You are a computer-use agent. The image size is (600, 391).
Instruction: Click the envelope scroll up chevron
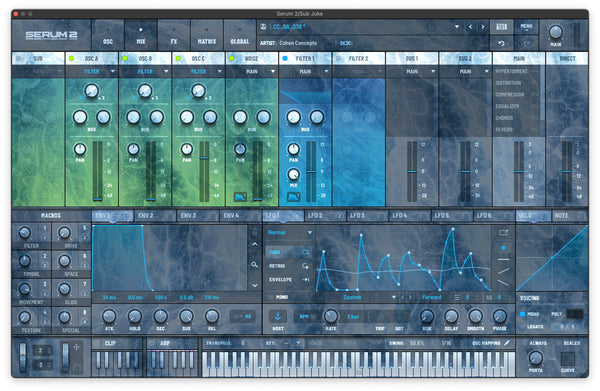(x=254, y=244)
